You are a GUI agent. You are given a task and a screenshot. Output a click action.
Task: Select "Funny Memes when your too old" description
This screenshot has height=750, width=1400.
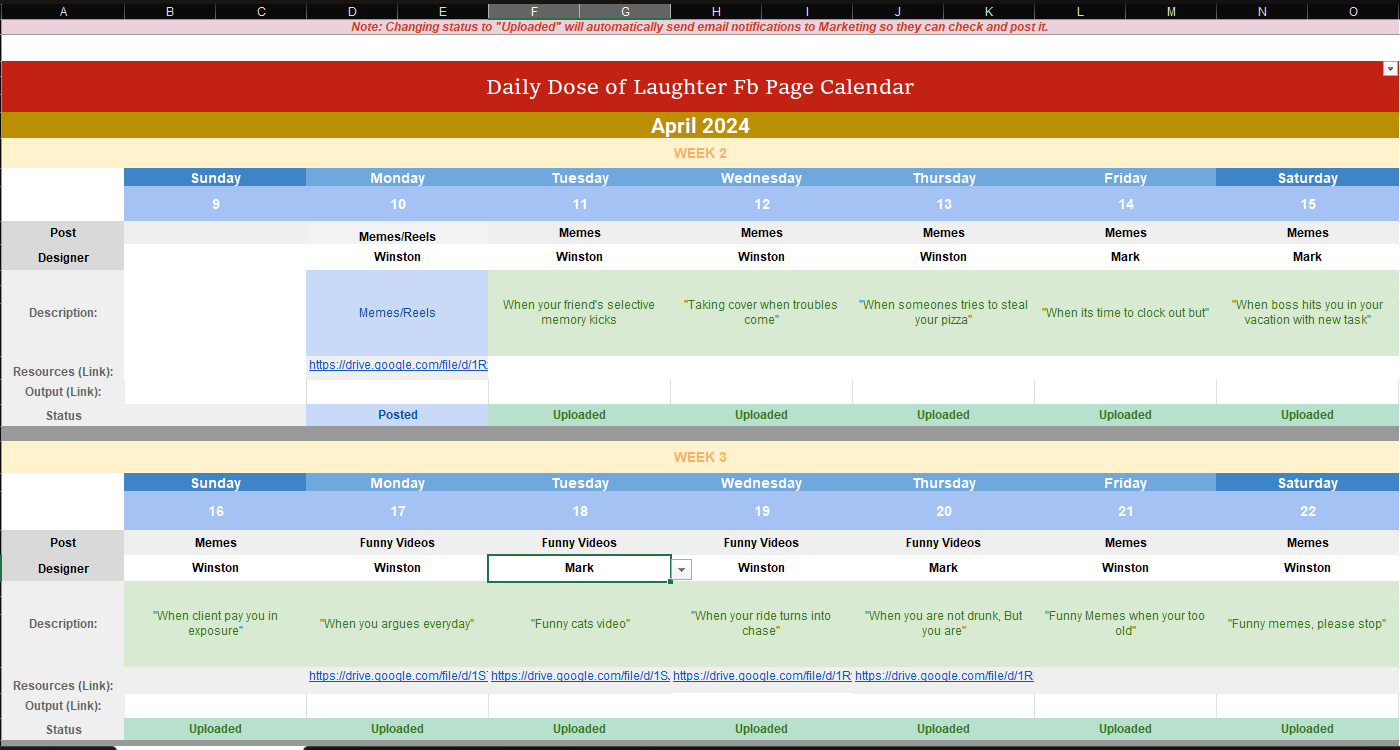pos(1126,624)
